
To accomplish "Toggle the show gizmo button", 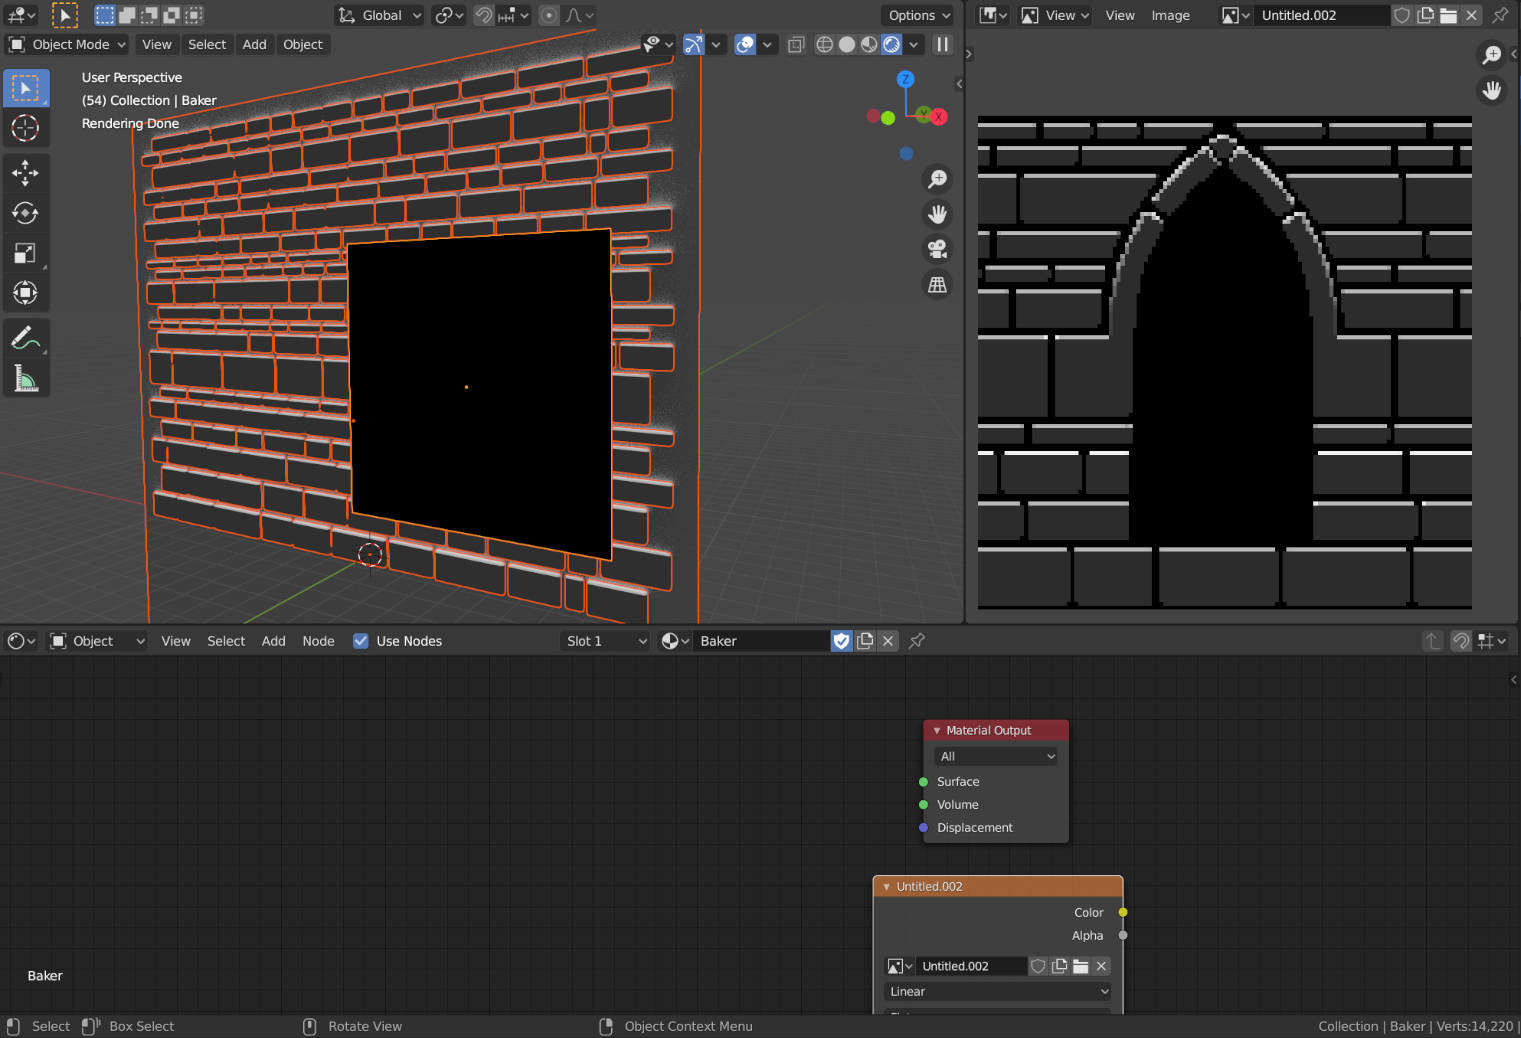I will click(x=693, y=44).
